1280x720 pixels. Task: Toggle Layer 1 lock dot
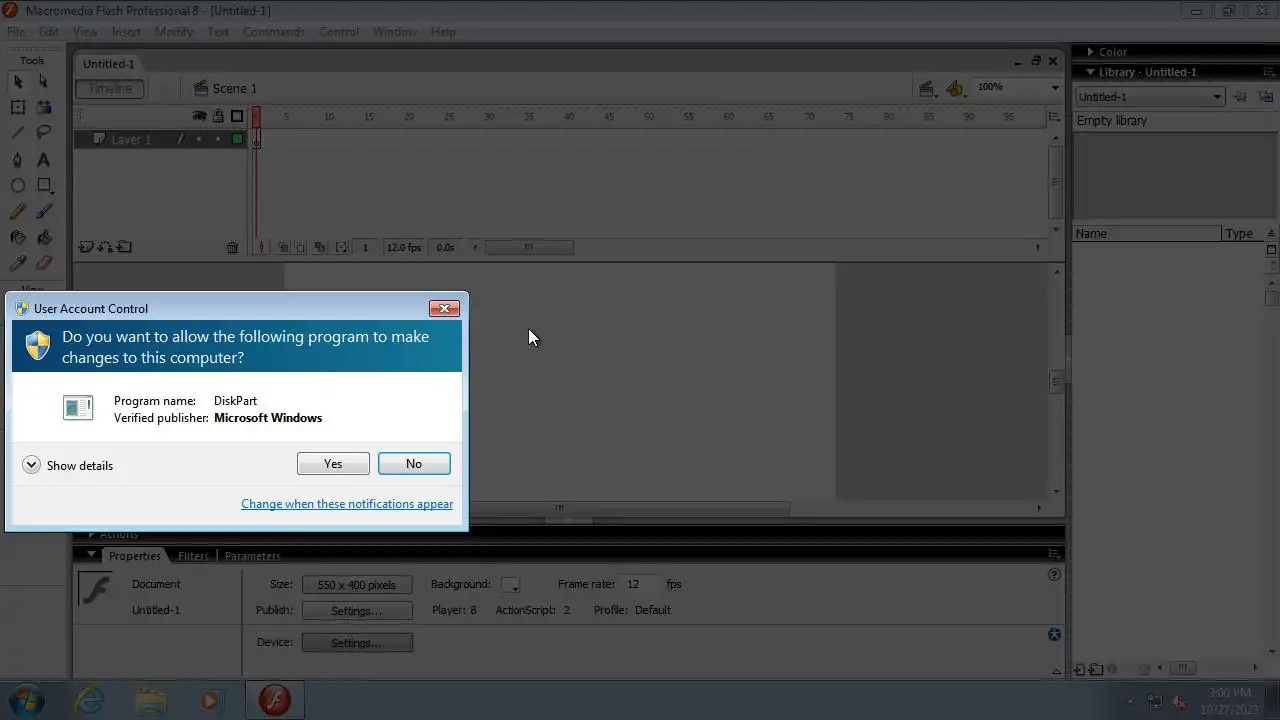pyautogui.click(x=218, y=139)
